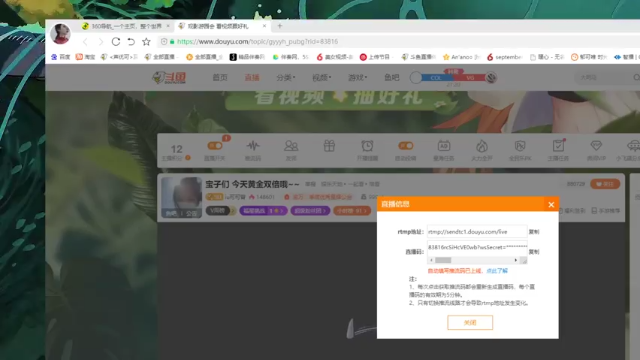Viewport: 640px width, 360px height.
Task: Close the 直播信息 dialog with the X
Action: pos(551,204)
